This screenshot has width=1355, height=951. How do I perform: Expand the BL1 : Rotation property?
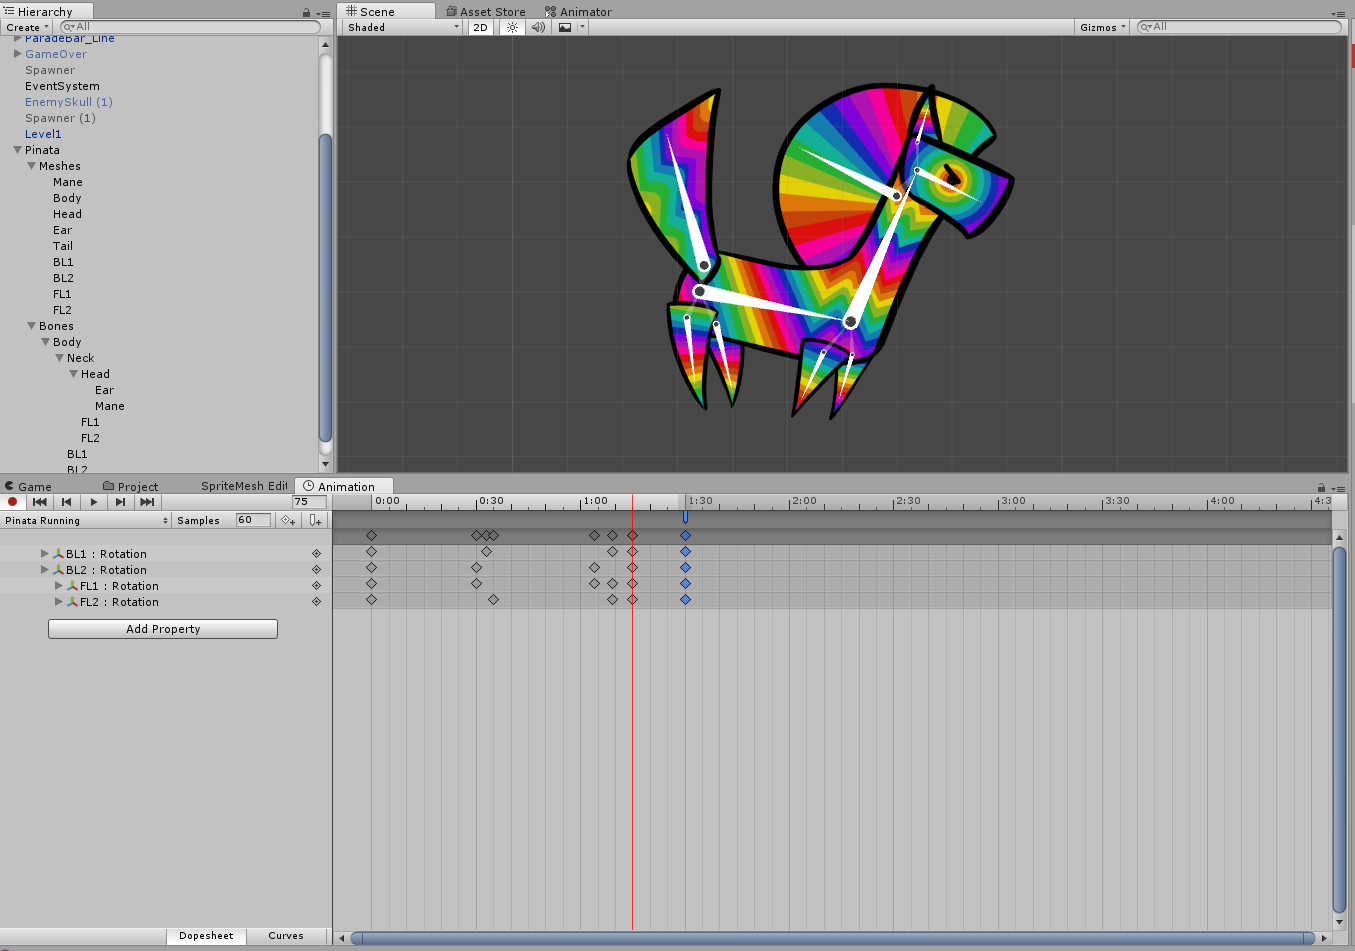point(44,553)
